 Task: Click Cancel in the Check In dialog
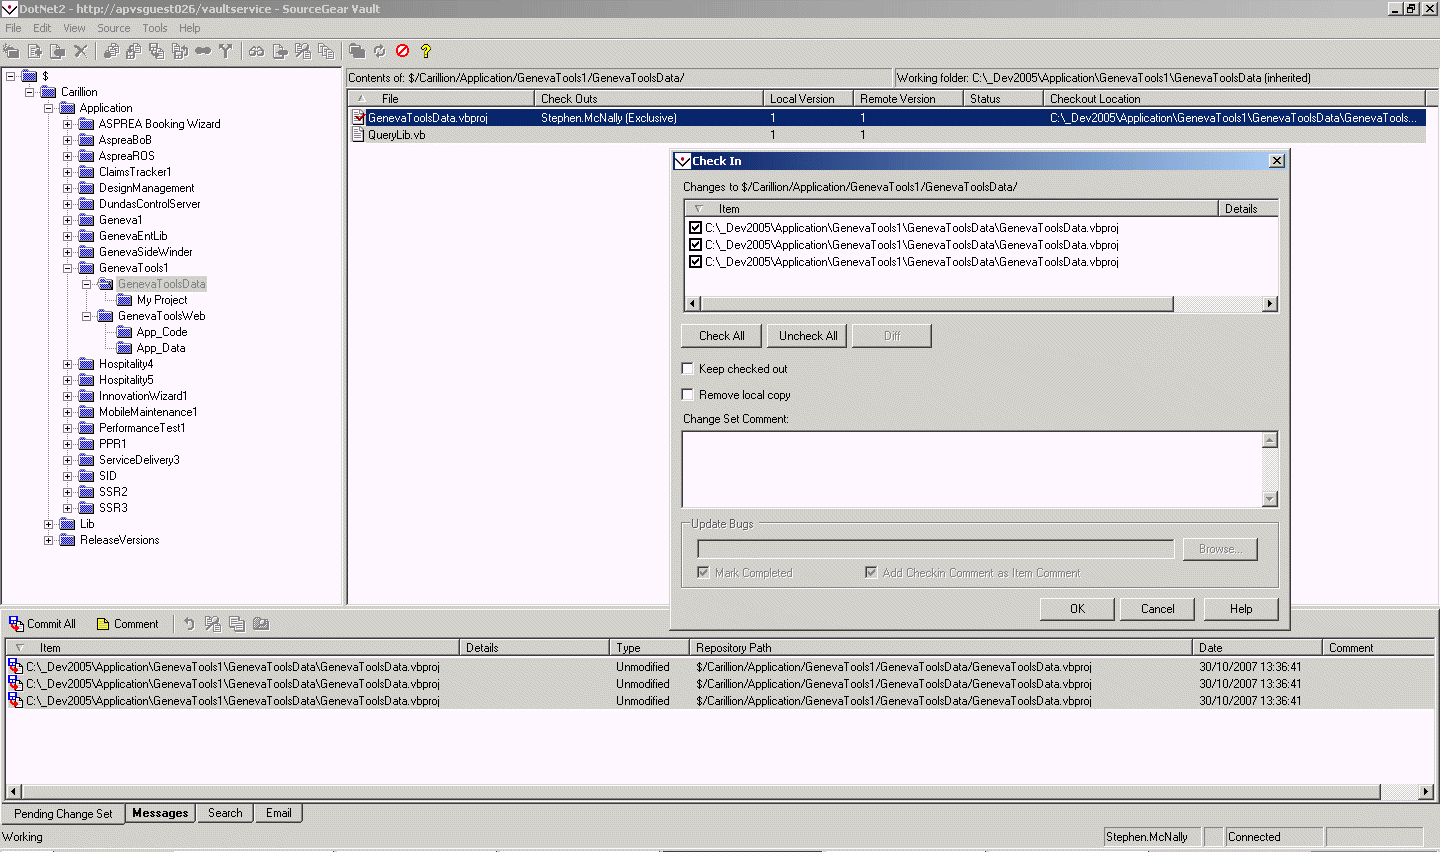(1158, 609)
